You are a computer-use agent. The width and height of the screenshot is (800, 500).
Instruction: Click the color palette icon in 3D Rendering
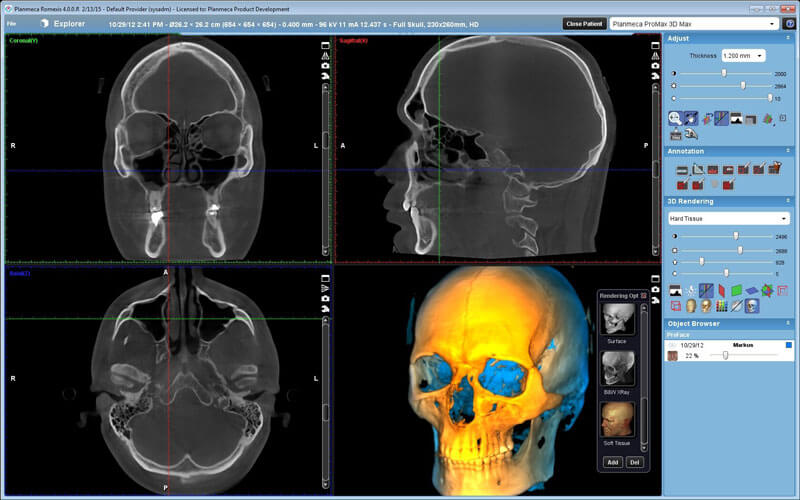tap(721, 306)
